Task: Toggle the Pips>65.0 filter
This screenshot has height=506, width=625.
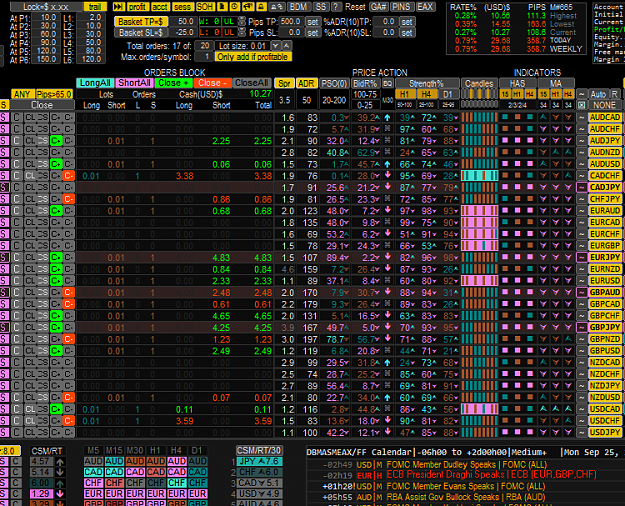Action: [54, 95]
